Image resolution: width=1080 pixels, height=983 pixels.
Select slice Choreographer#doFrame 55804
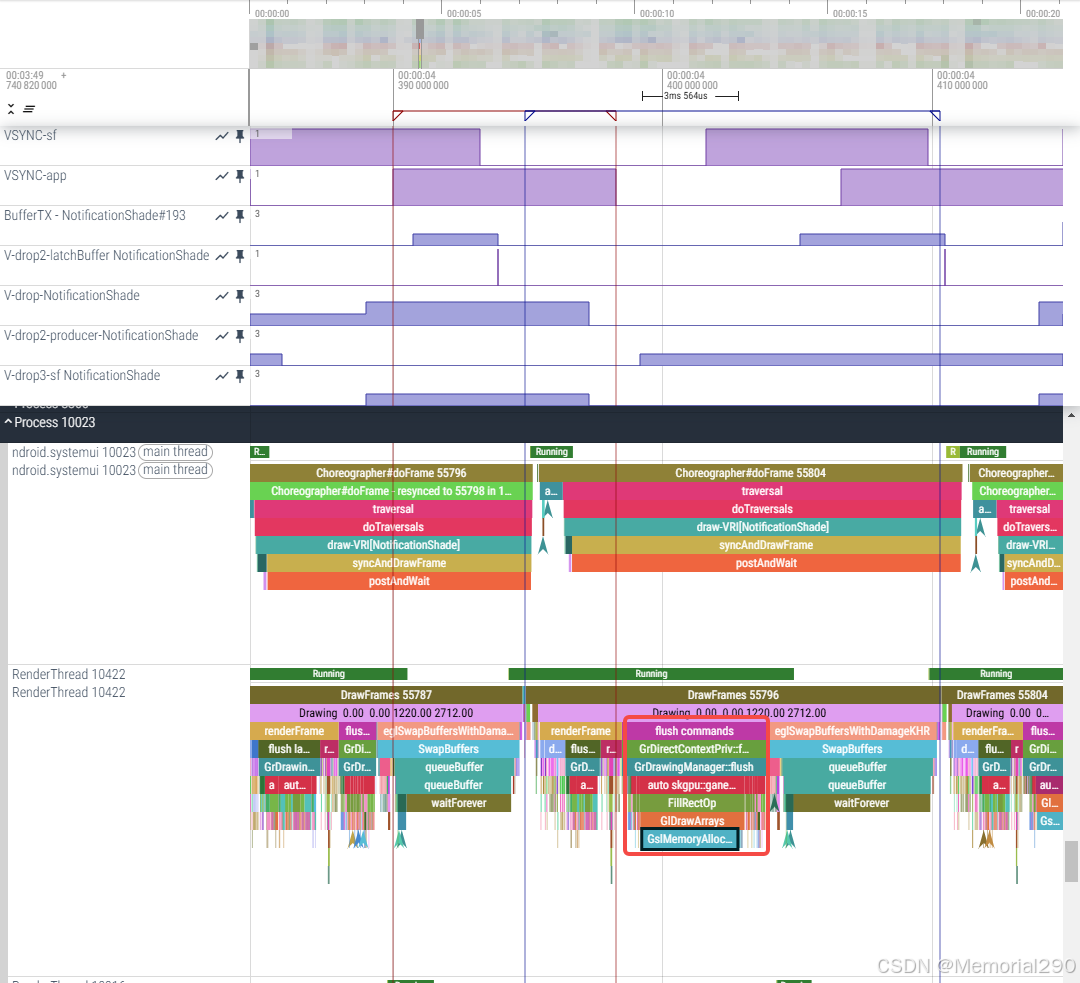pos(750,473)
